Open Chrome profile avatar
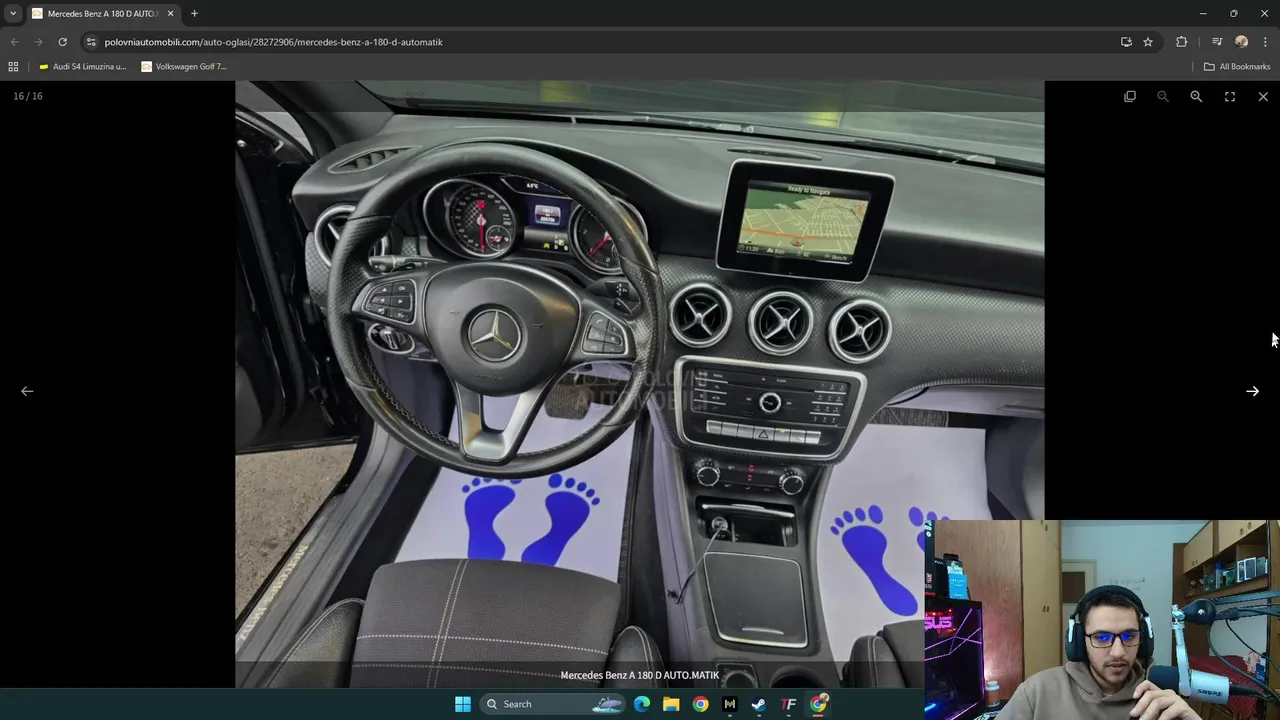Viewport: 1280px width, 720px height. [x=1242, y=42]
